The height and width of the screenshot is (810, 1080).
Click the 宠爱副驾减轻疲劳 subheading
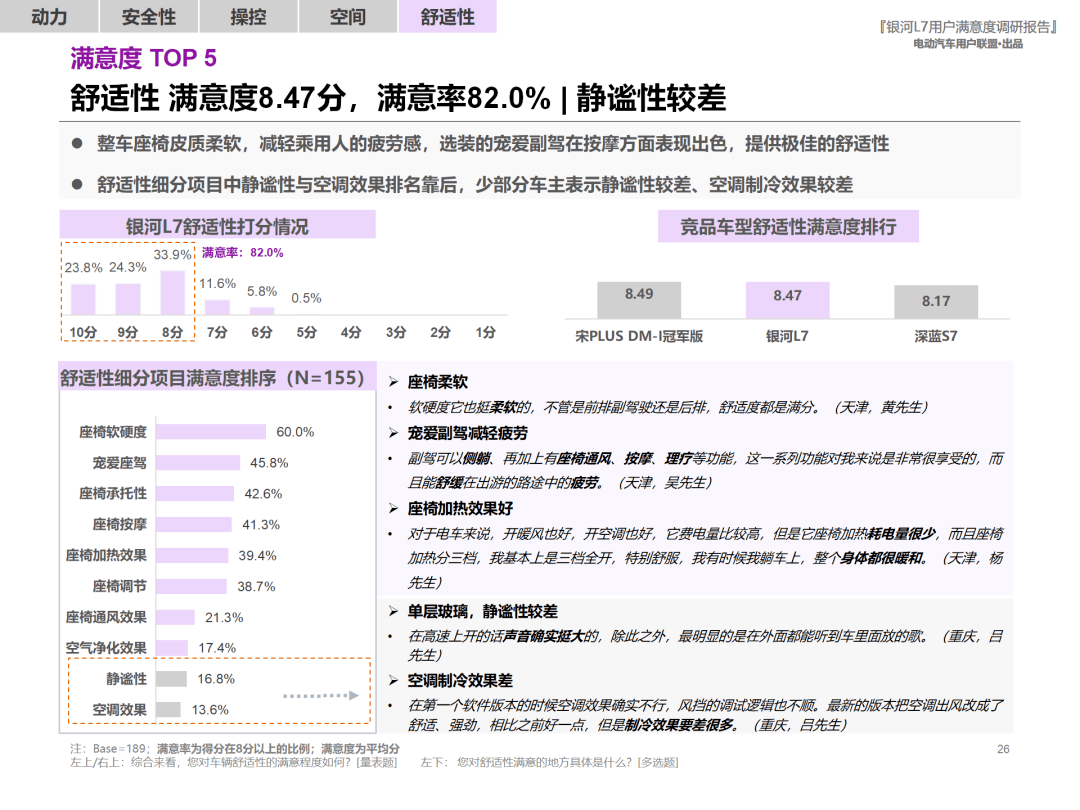coord(468,433)
